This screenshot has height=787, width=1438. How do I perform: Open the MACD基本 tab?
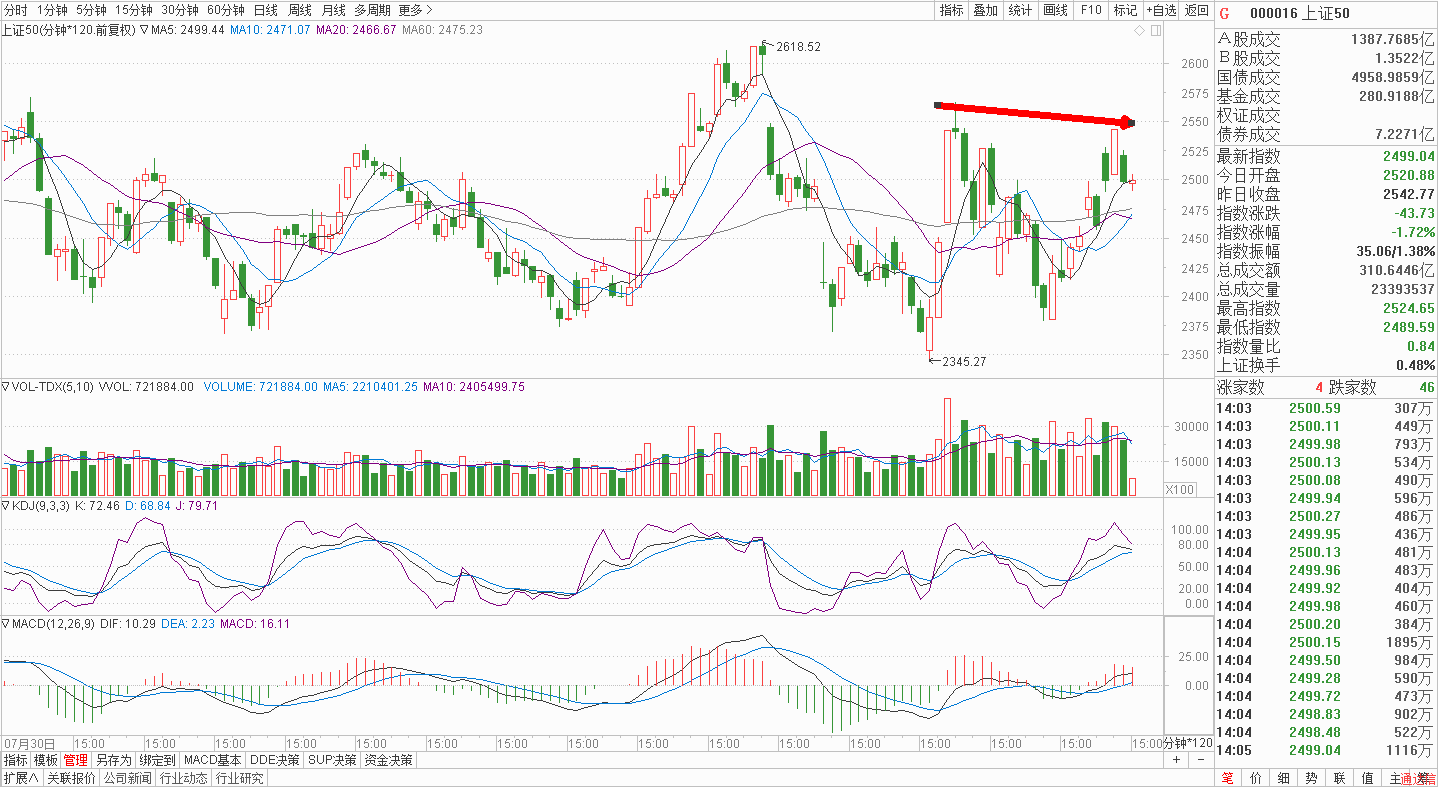pos(213,760)
